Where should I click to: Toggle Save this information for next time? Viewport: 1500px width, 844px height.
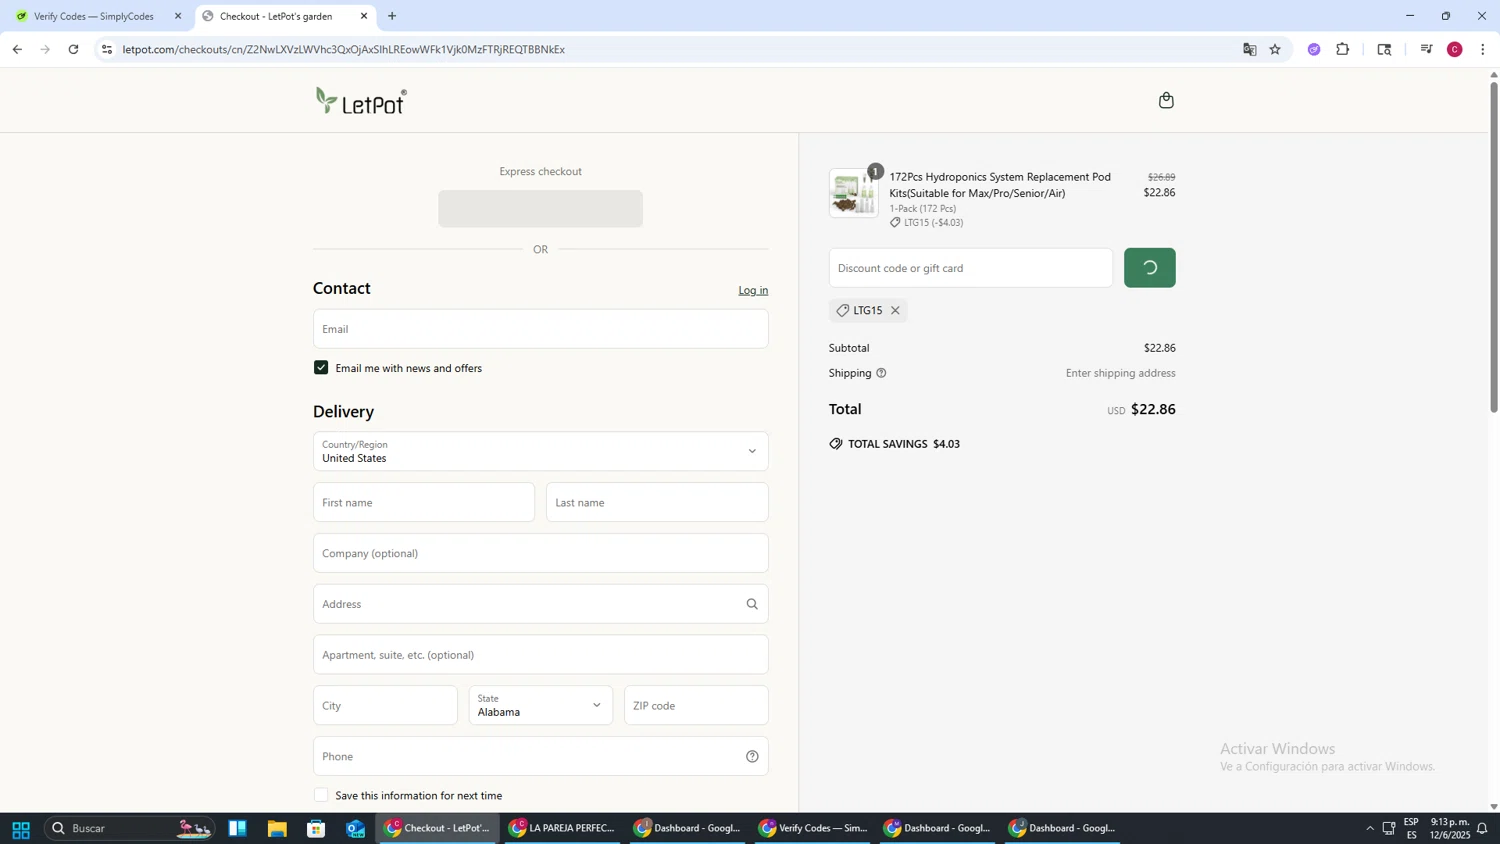click(321, 796)
